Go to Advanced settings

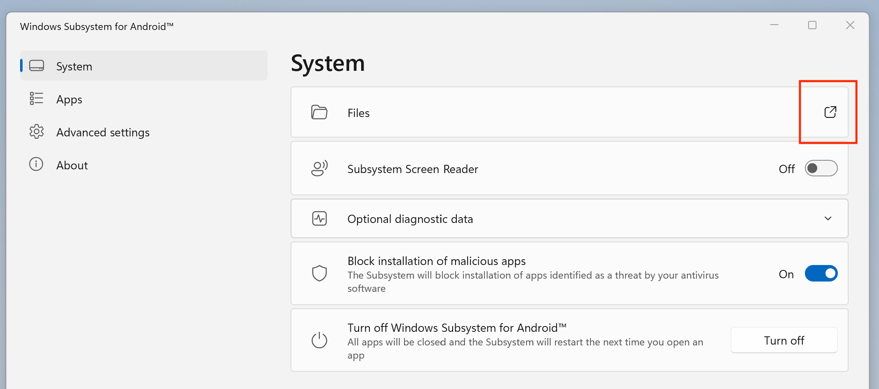tap(144, 132)
